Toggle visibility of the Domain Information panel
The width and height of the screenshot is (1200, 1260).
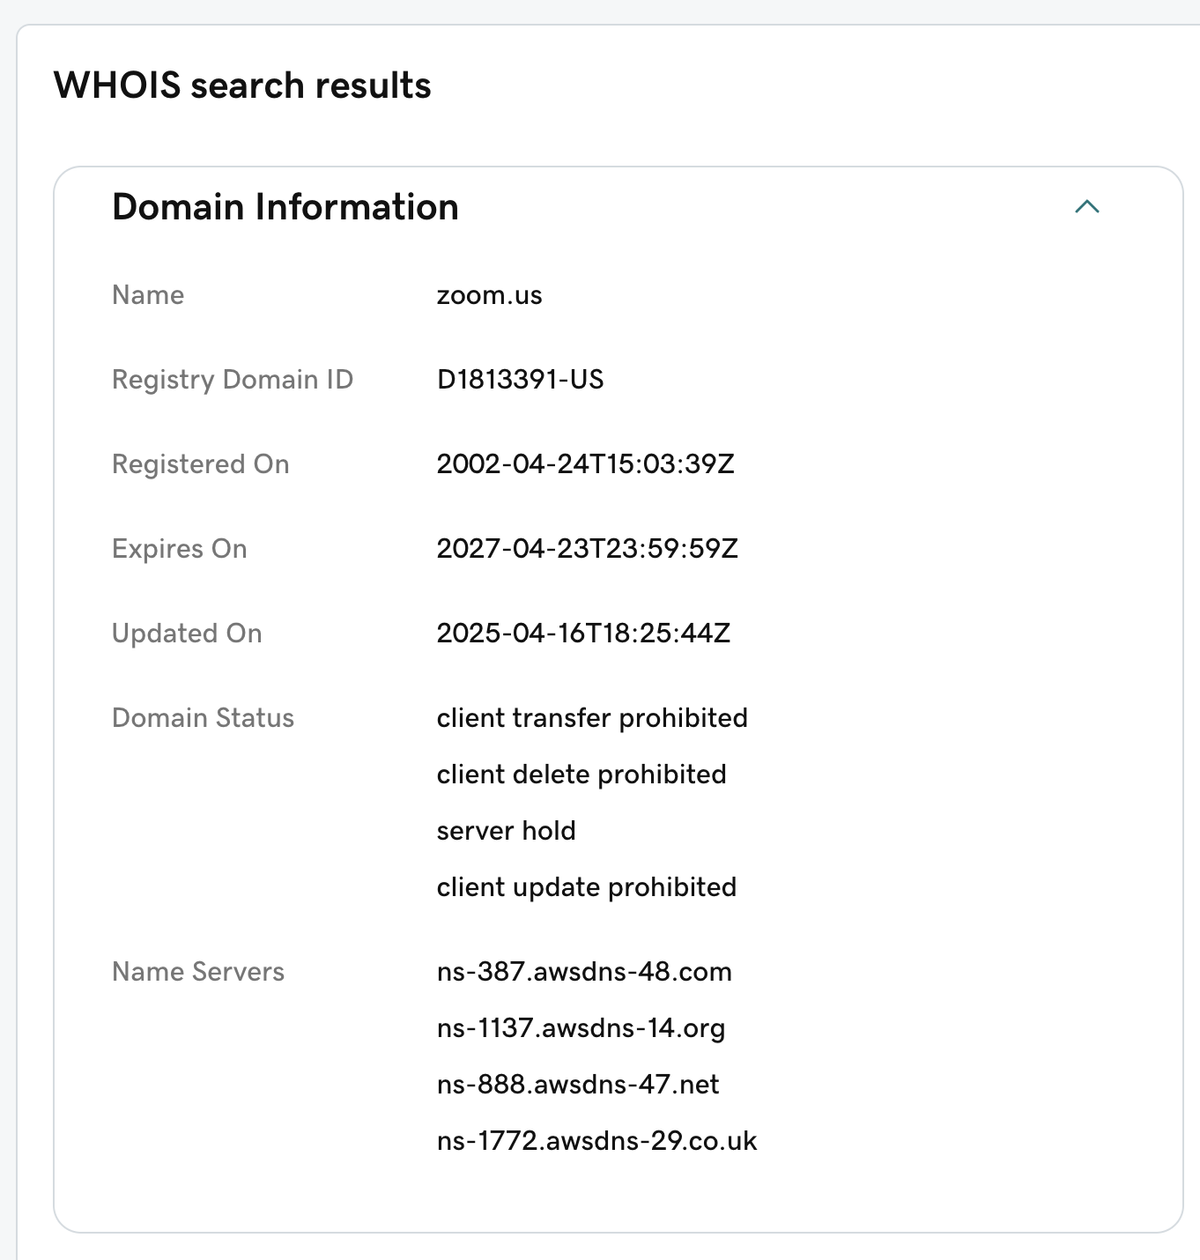[1087, 207]
